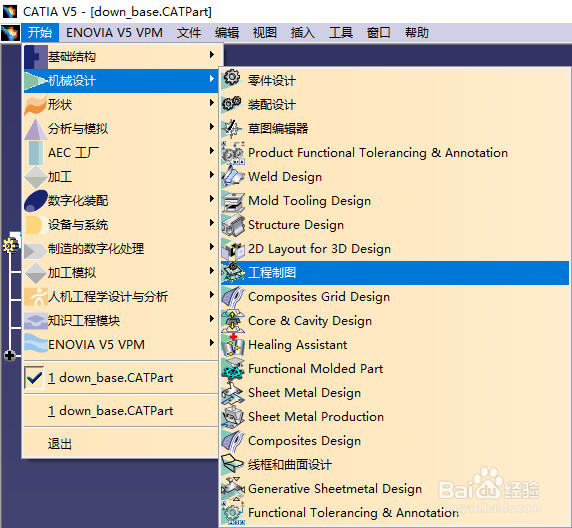Expand the 设备与系统 submenu arrow

(x=211, y=223)
